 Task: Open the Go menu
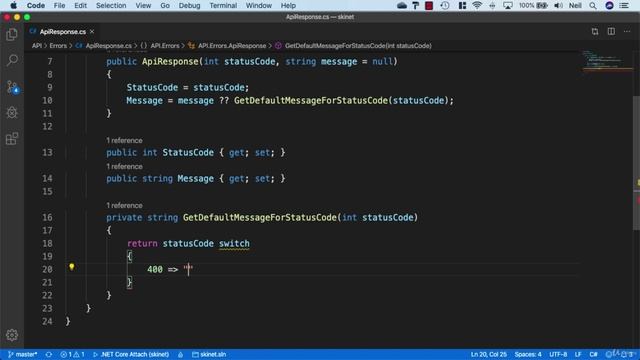[165, 5]
